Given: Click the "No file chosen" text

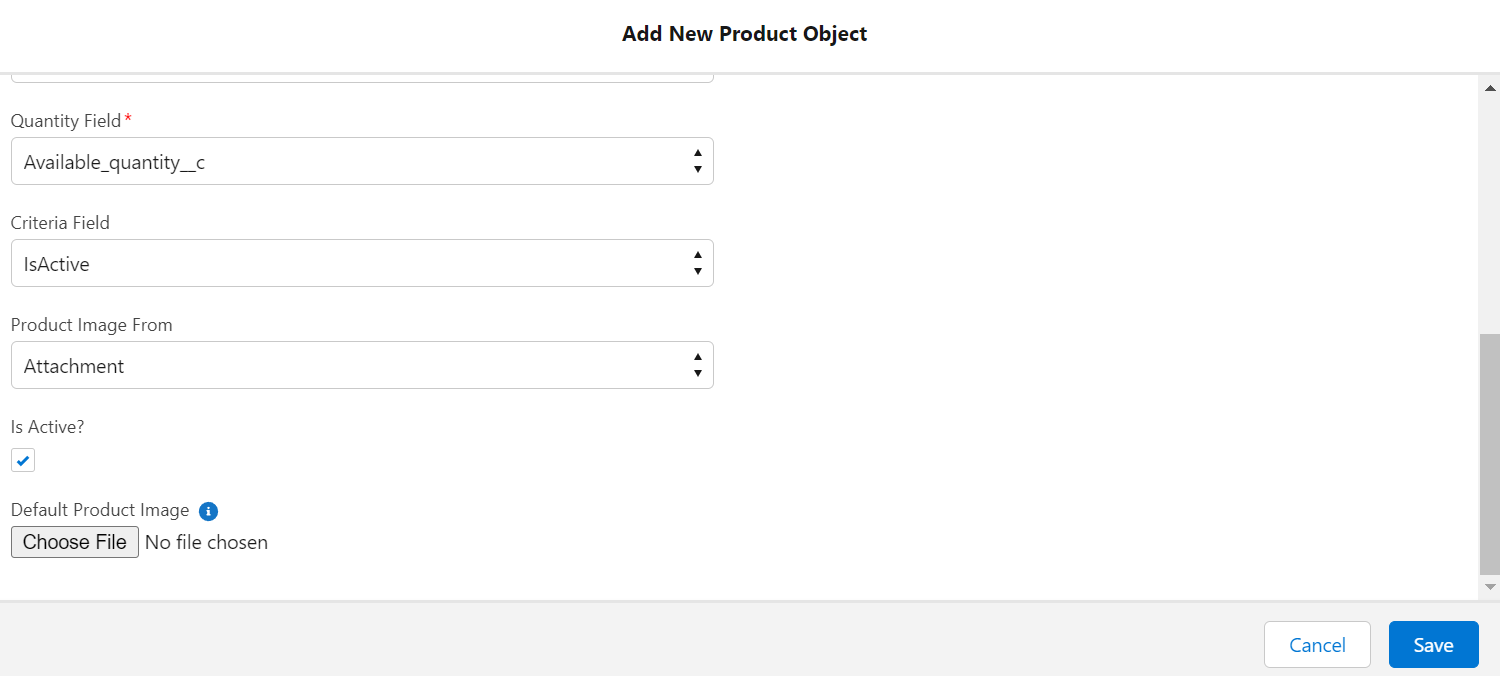Looking at the screenshot, I should click(207, 542).
